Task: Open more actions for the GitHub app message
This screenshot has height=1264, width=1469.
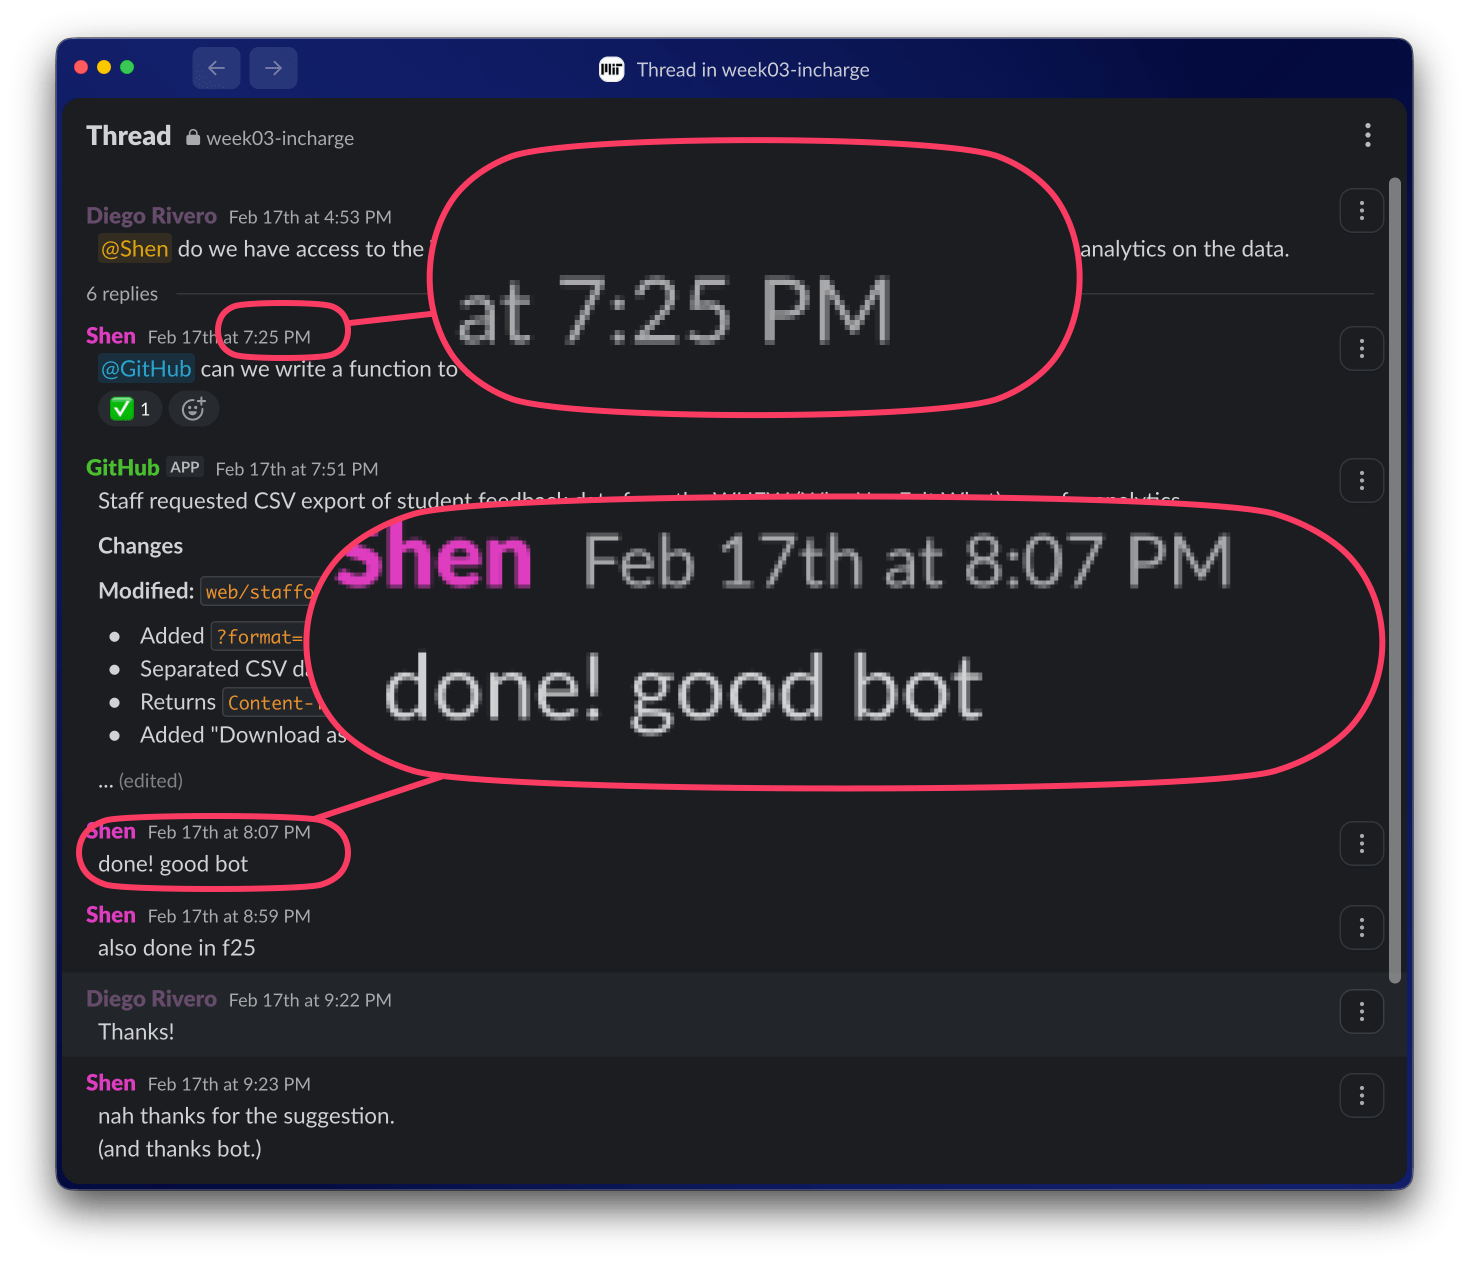Action: click(x=1361, y=481)
